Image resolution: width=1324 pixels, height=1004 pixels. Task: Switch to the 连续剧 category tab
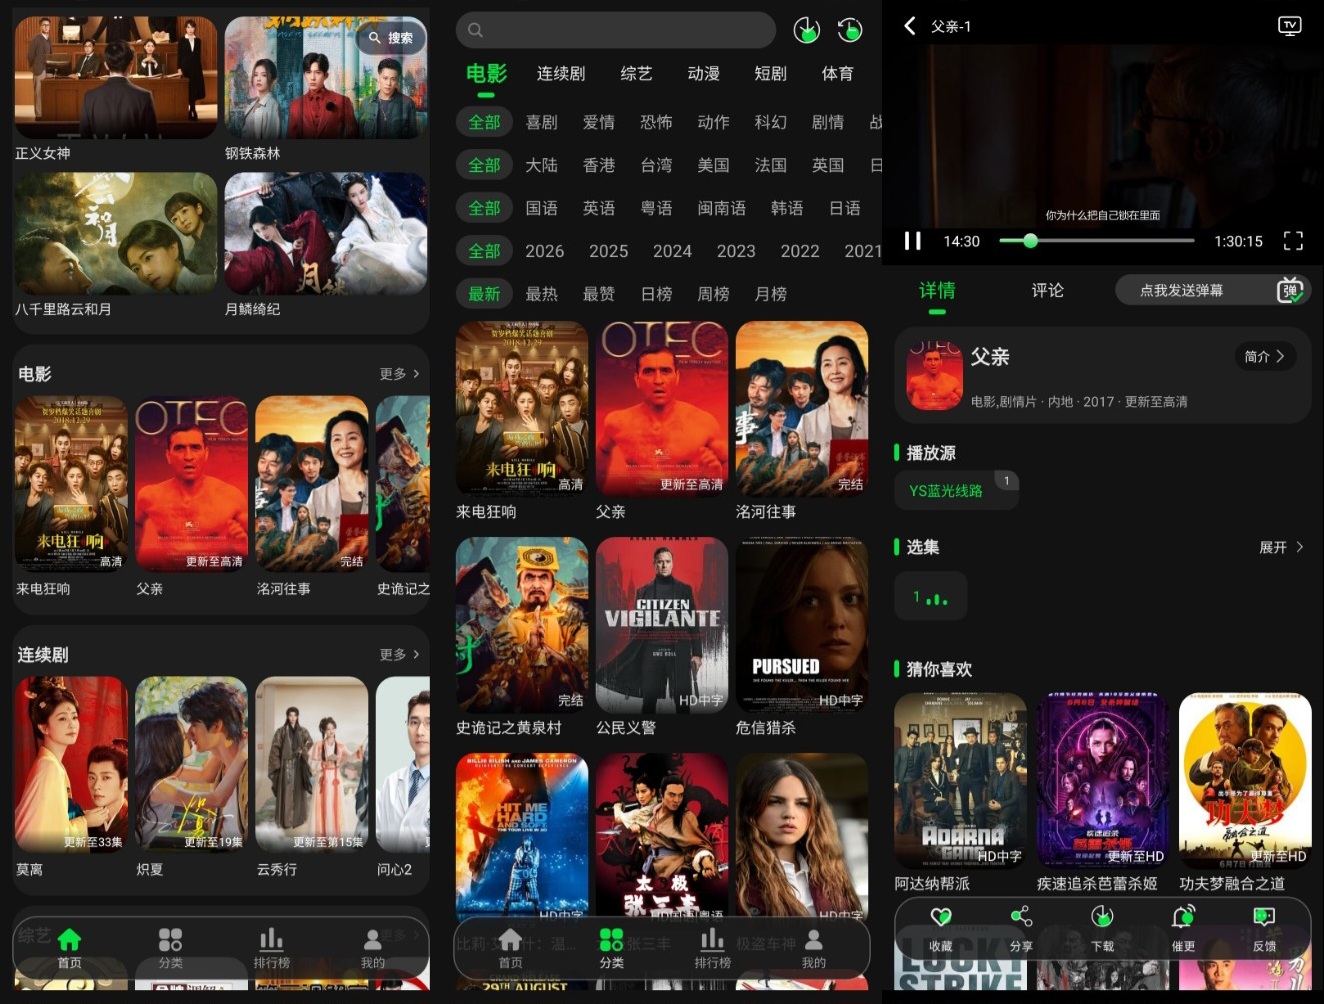pos(561,74)
